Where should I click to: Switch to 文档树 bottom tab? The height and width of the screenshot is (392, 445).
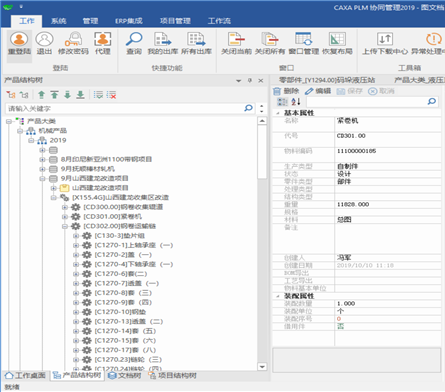click(x=125, y=376)
